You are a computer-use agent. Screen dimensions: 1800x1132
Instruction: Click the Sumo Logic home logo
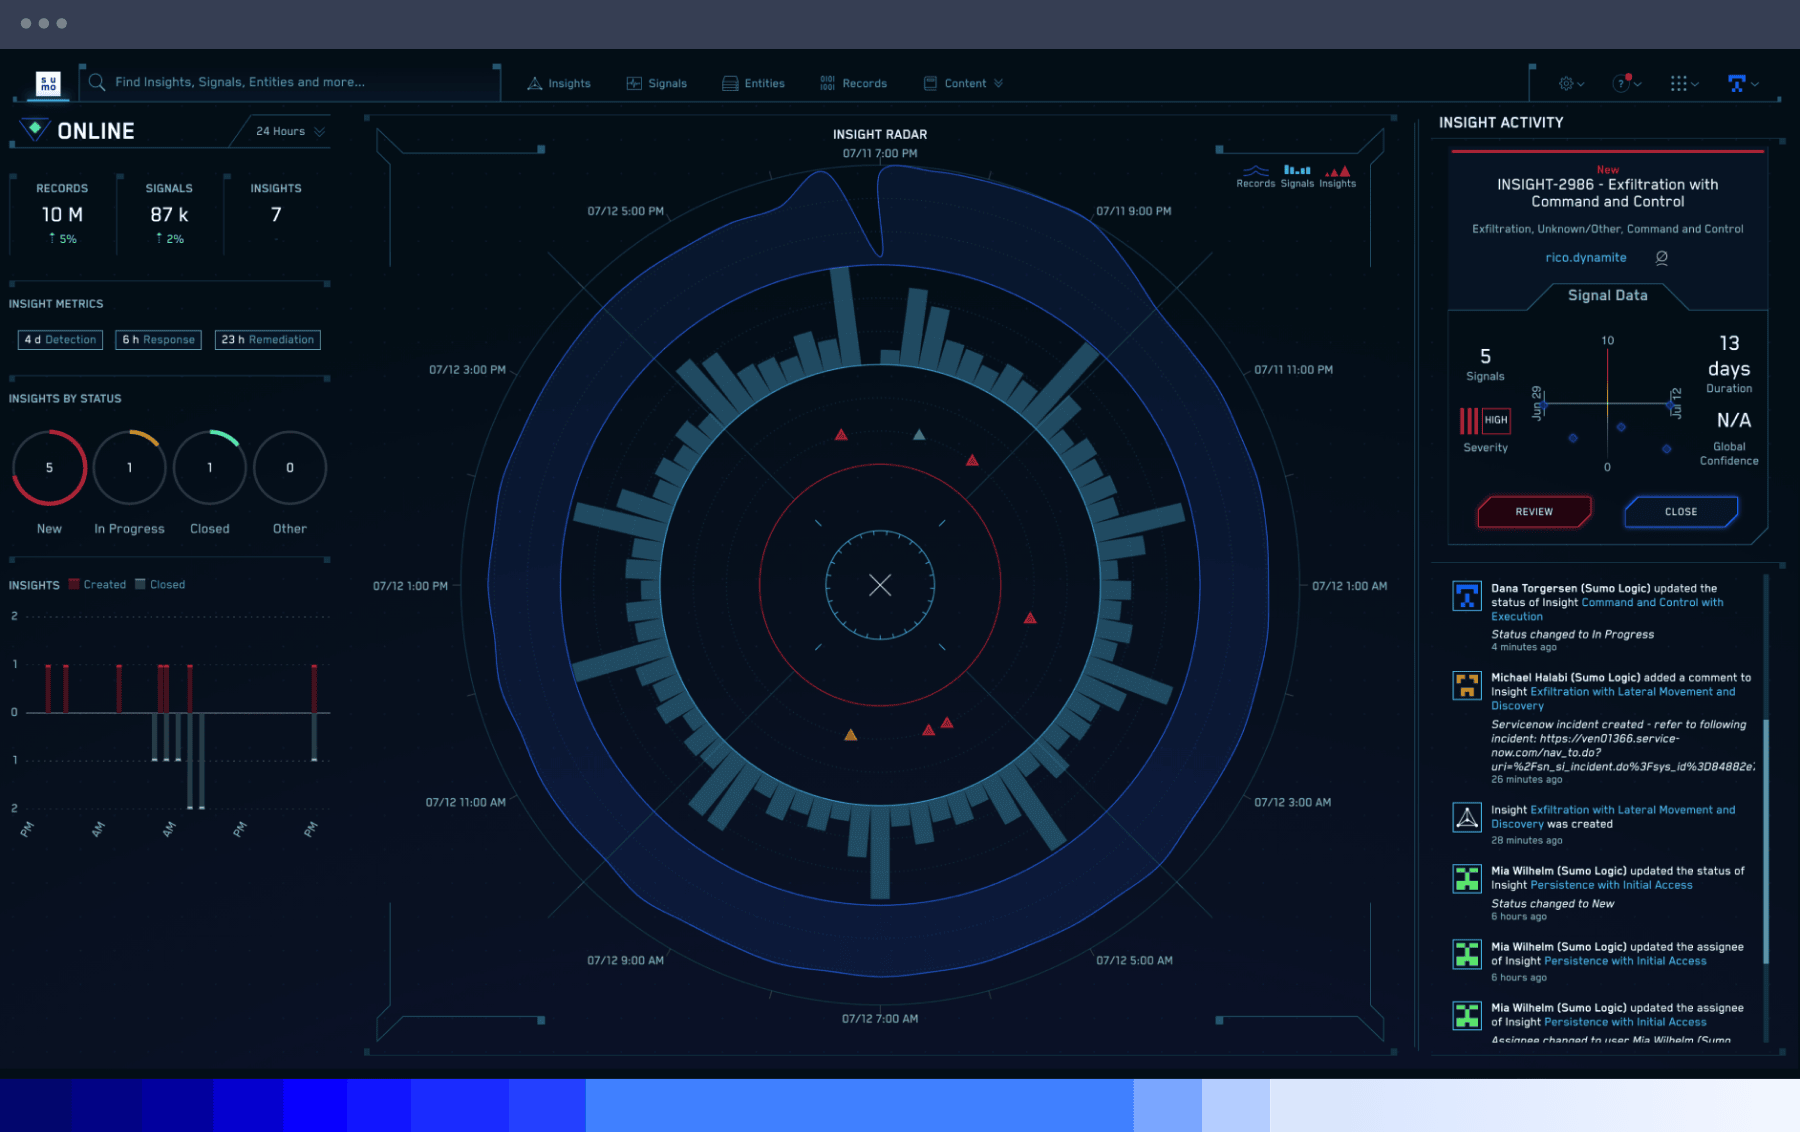[x=48, y=84]
